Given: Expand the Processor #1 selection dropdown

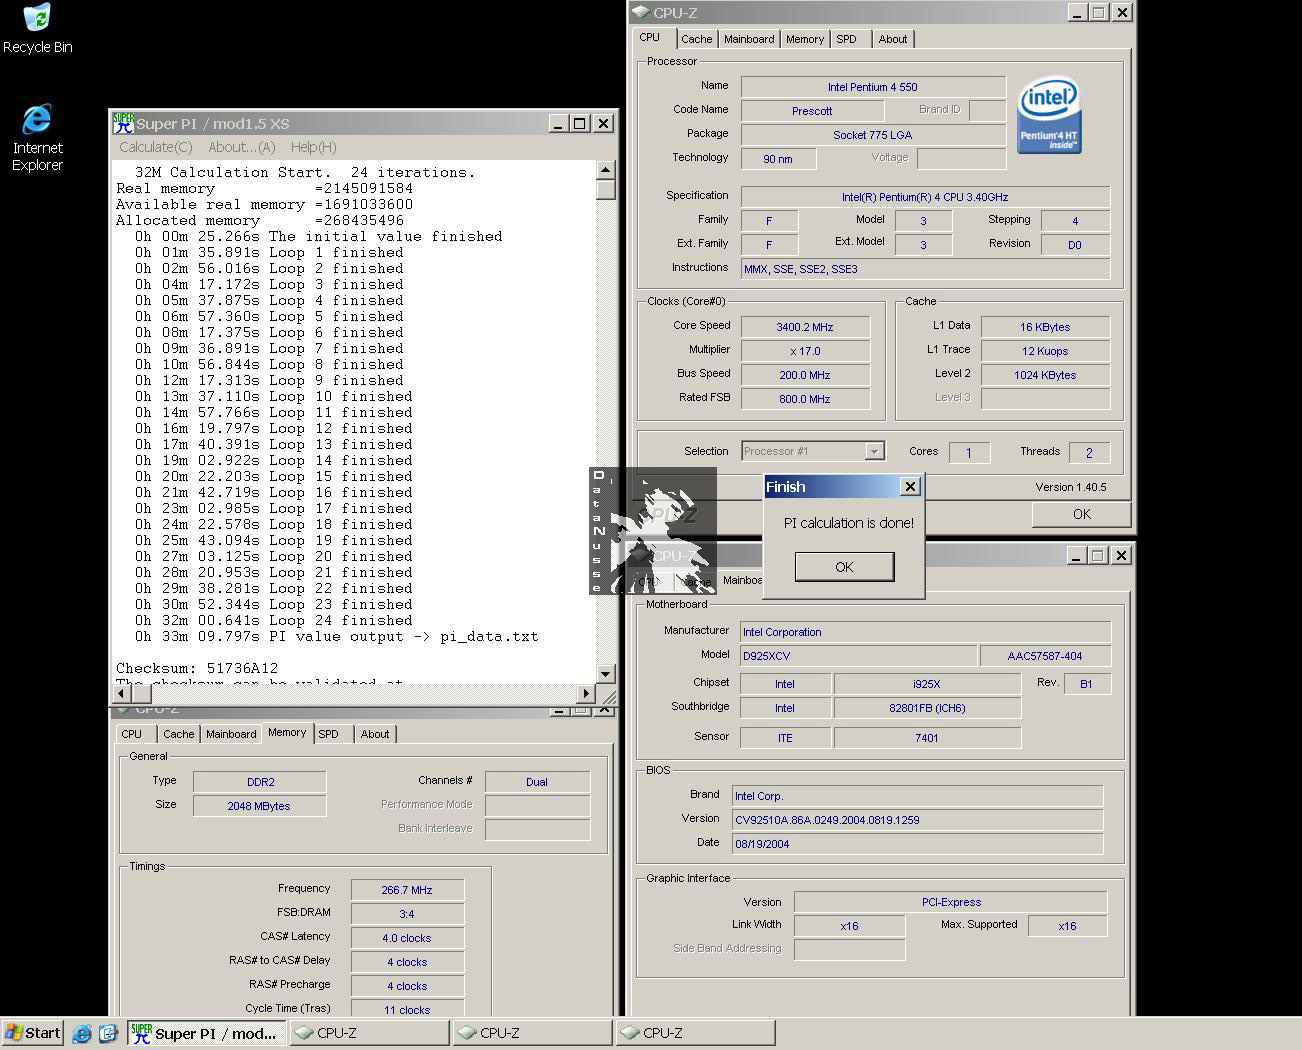Looking at the screenshot, I should [x=874, y=451].
